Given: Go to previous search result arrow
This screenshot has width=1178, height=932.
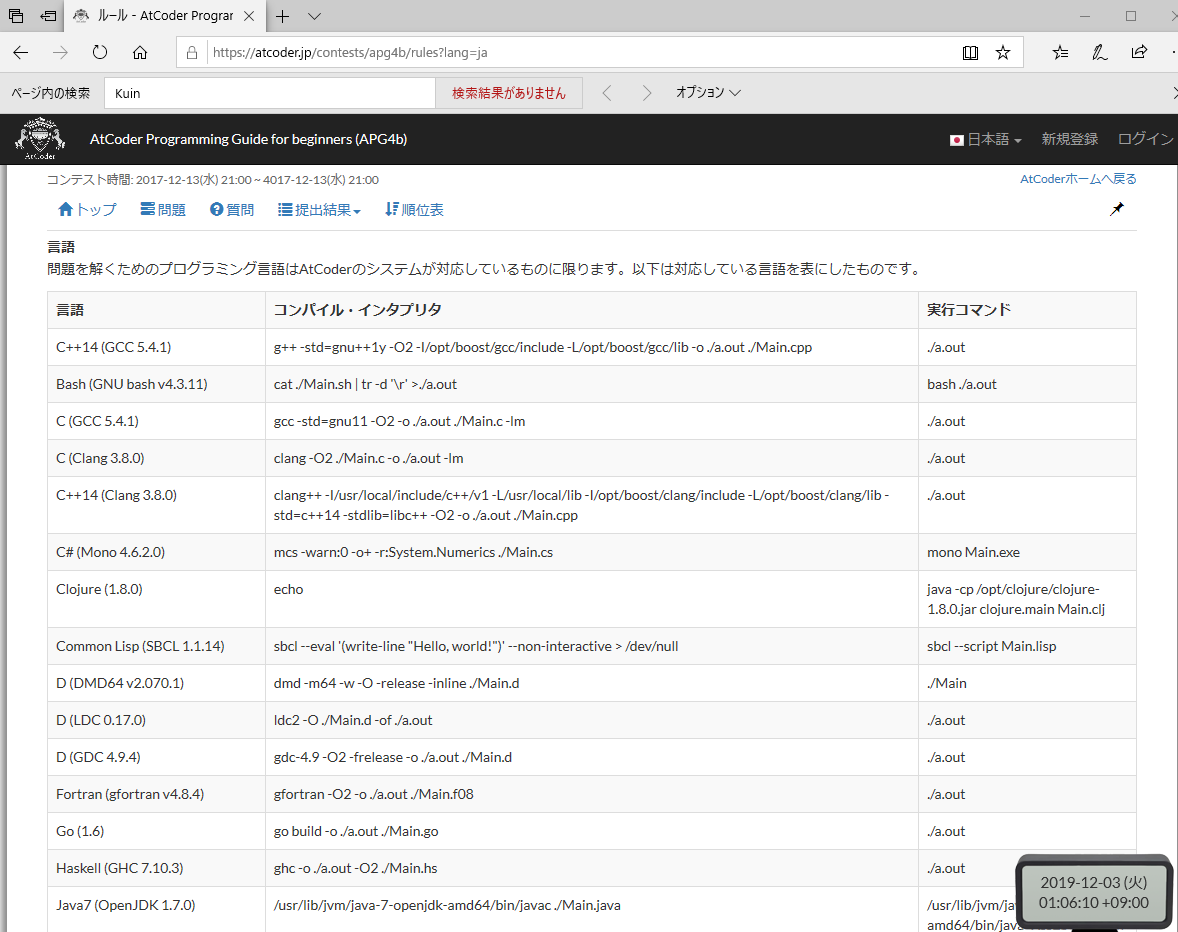Looking at the screenshot, I should (x=607, y=93).
